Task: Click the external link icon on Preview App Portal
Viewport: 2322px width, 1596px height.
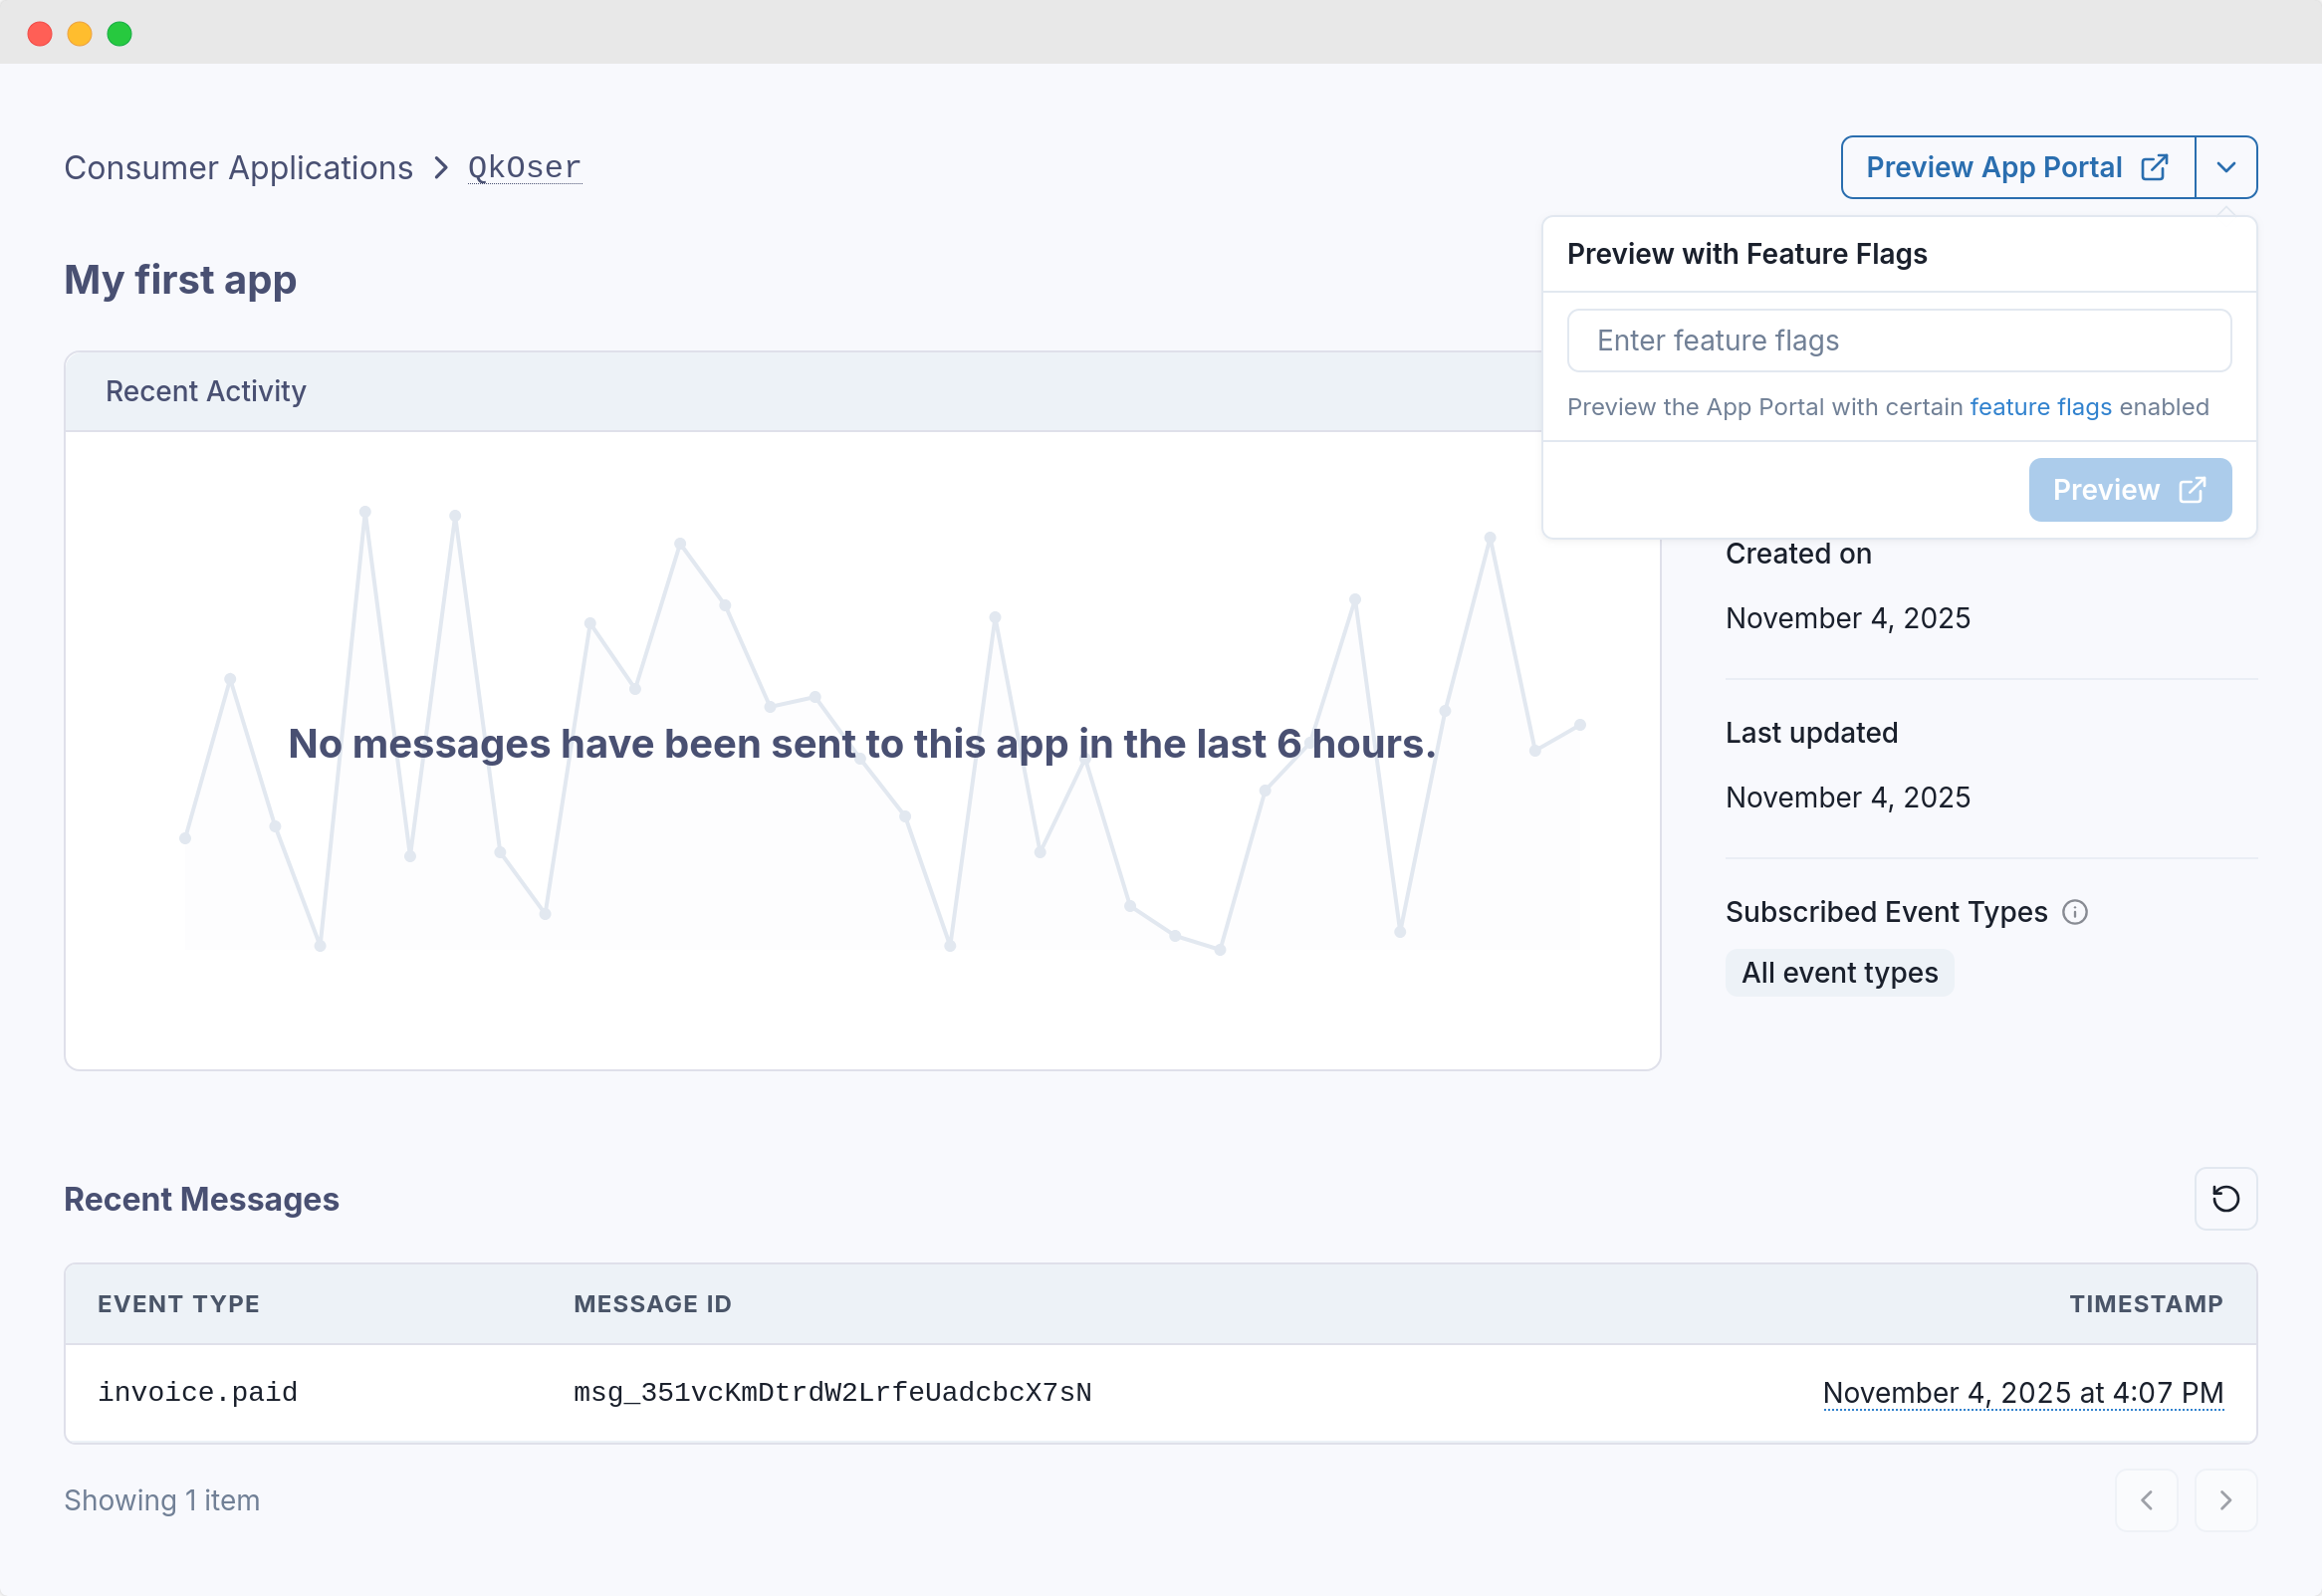Action: click(2154, 167)
